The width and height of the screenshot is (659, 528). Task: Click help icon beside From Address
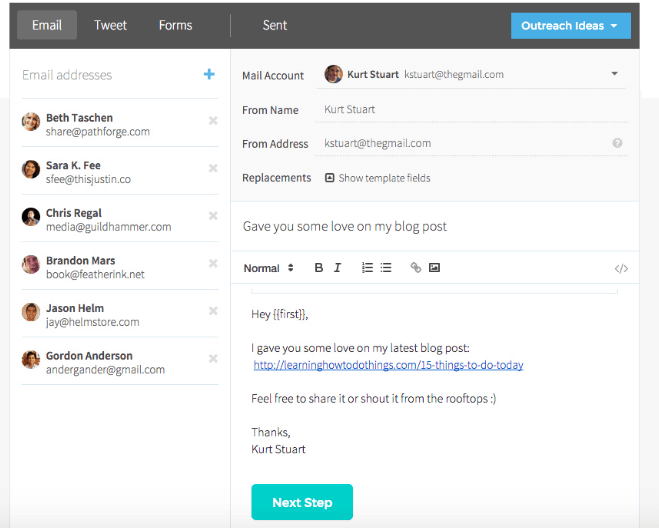pos(617,143)
